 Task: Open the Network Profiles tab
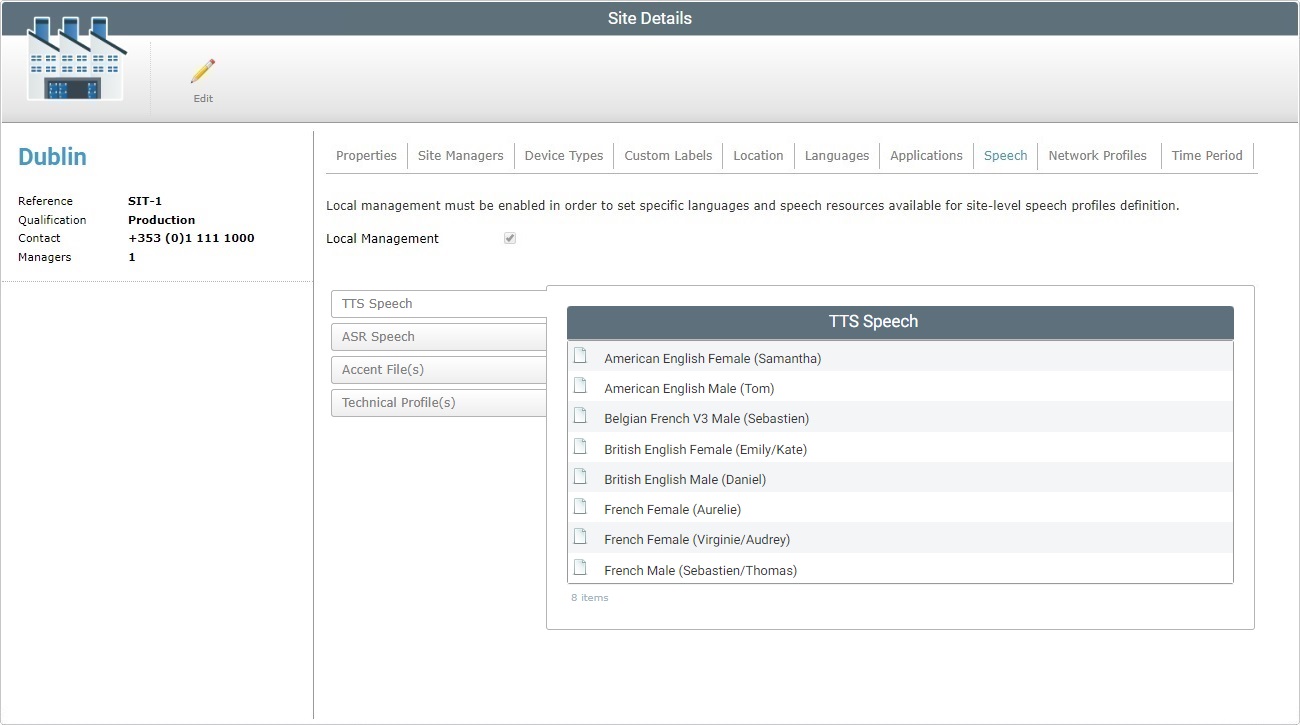point(1097,156)
